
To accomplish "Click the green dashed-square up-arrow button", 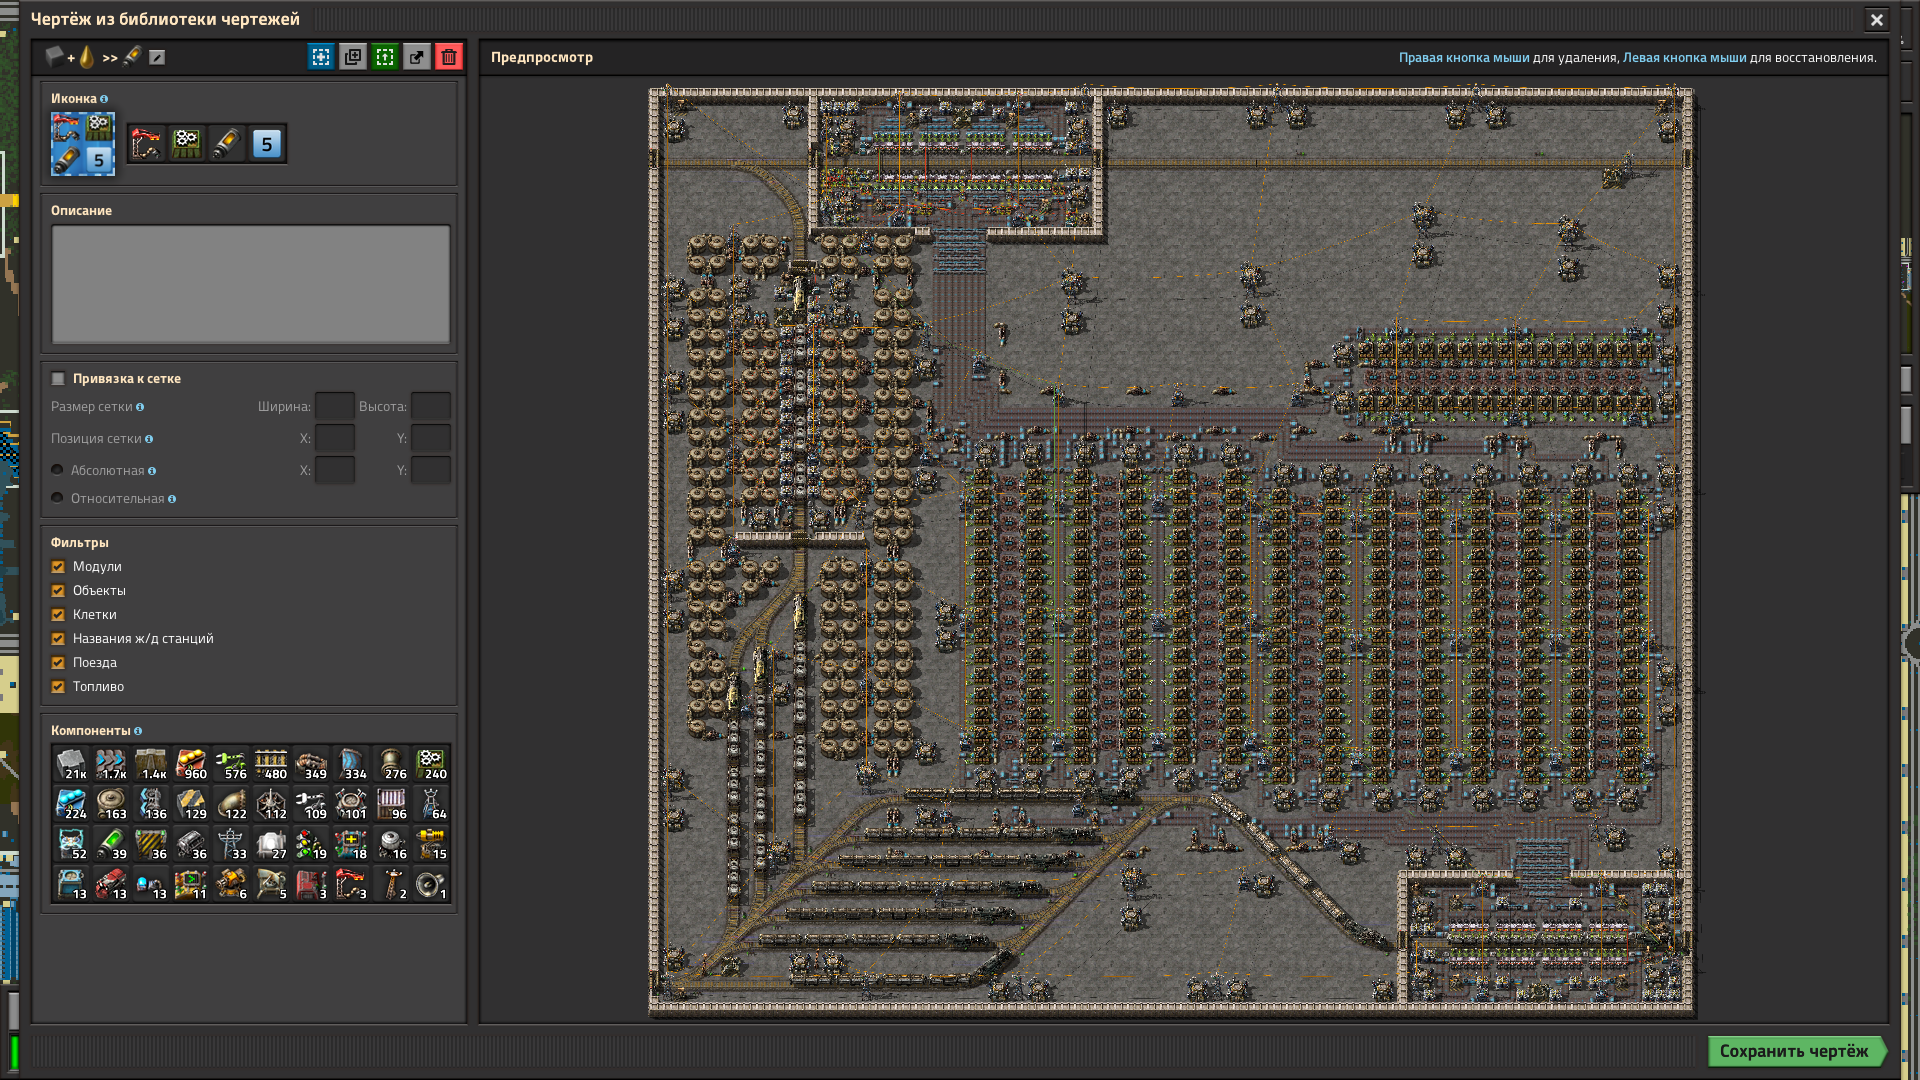I will (385, 57).
